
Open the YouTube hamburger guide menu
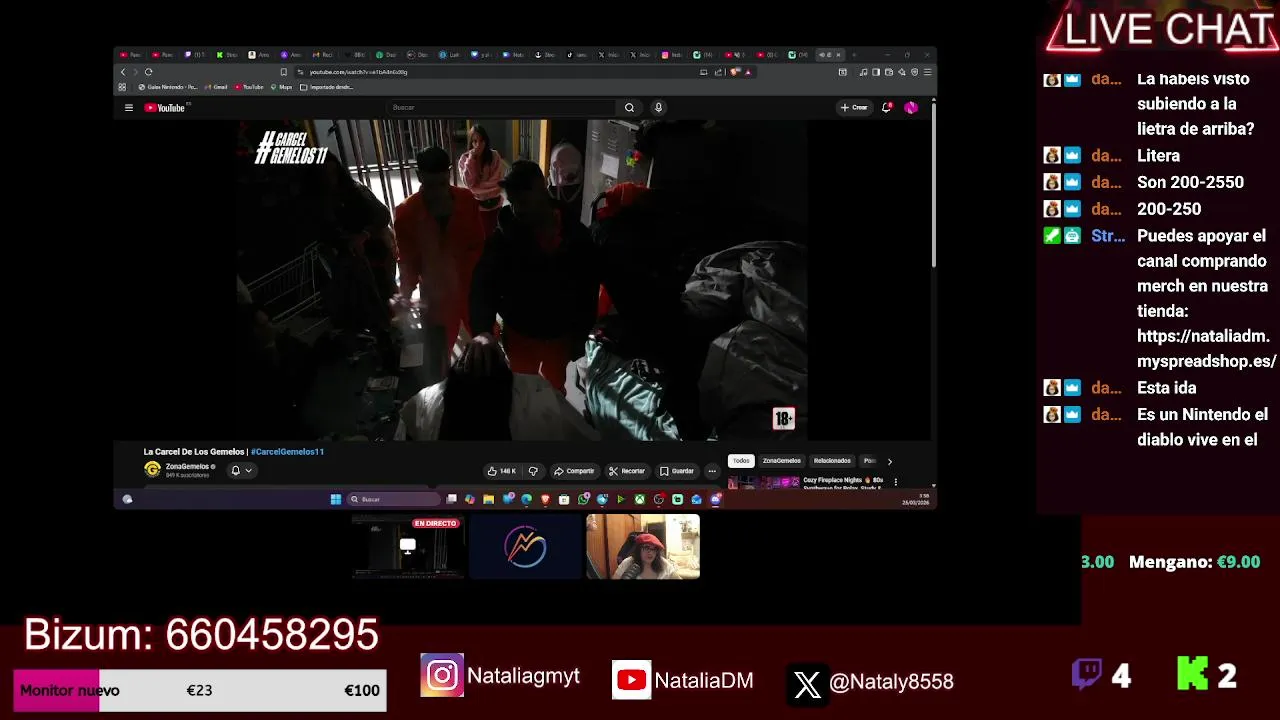pos(128,107)
